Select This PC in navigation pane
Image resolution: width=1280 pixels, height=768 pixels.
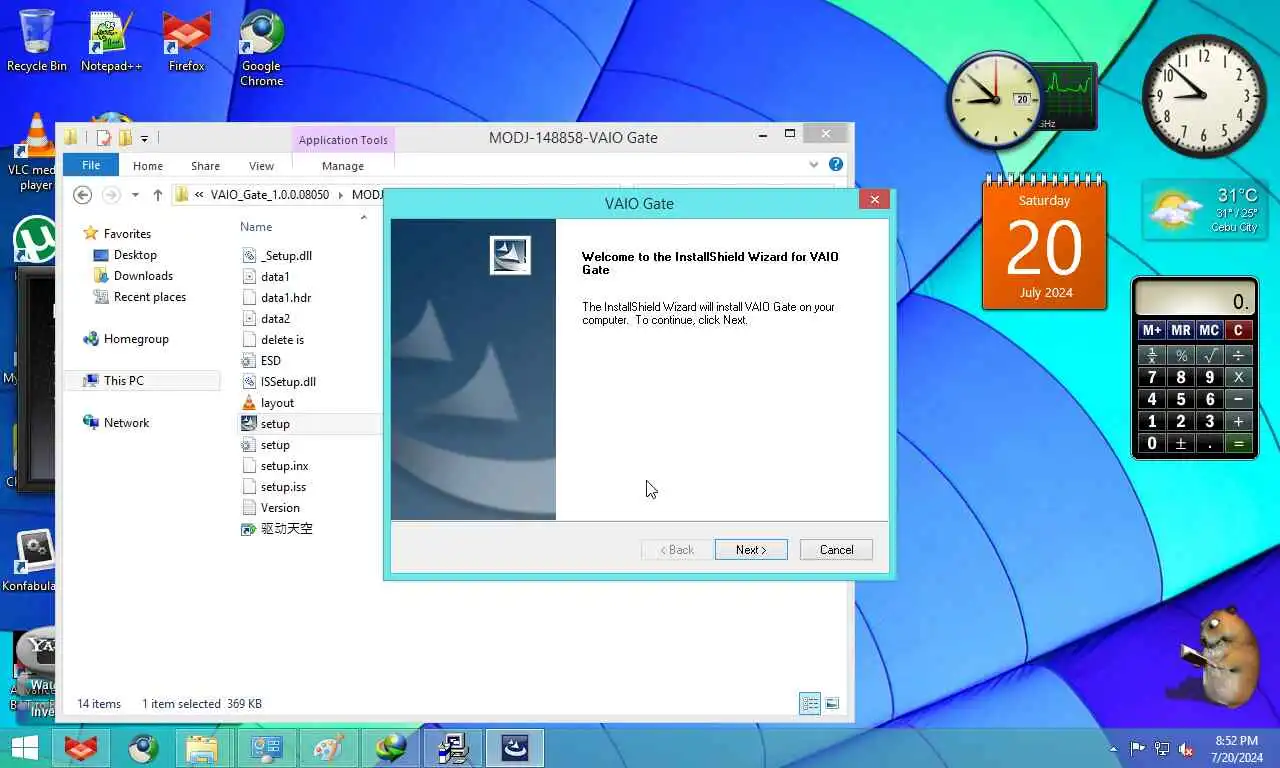124,381
